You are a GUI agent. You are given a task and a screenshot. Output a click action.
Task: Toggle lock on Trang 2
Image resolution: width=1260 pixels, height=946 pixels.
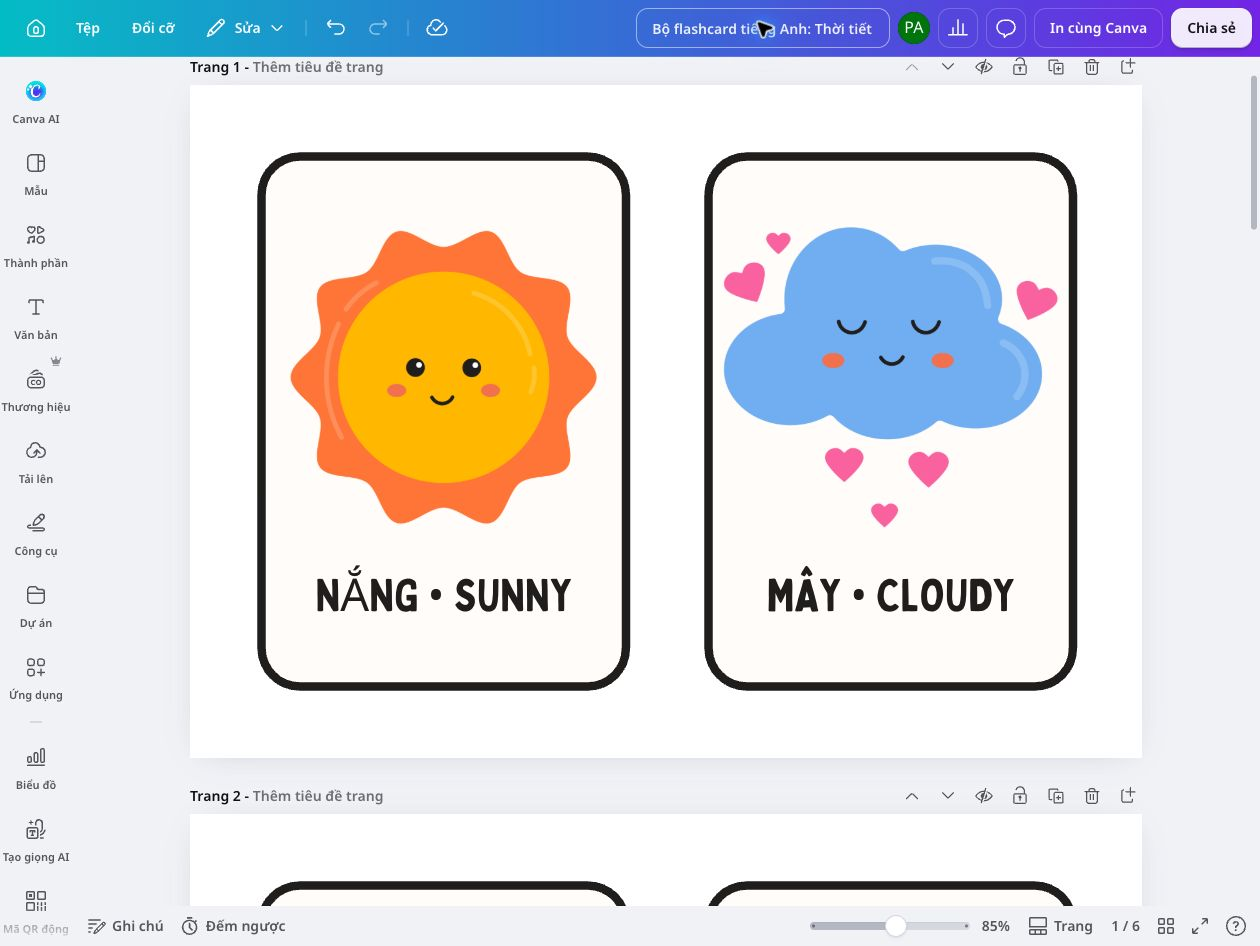coord(1019,796)
